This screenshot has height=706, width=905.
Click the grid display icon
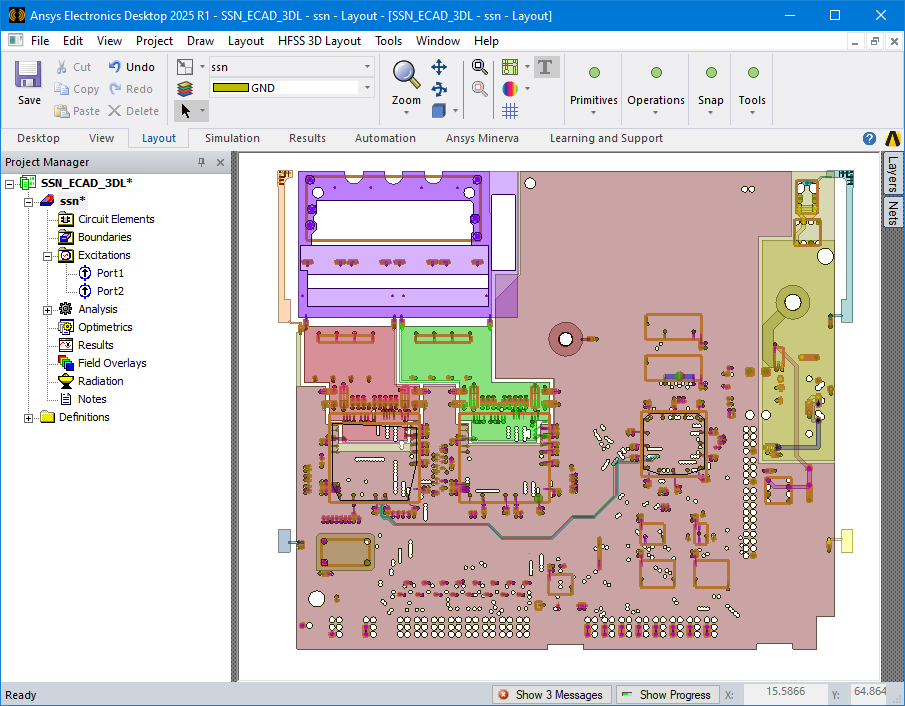click(508, 111)
